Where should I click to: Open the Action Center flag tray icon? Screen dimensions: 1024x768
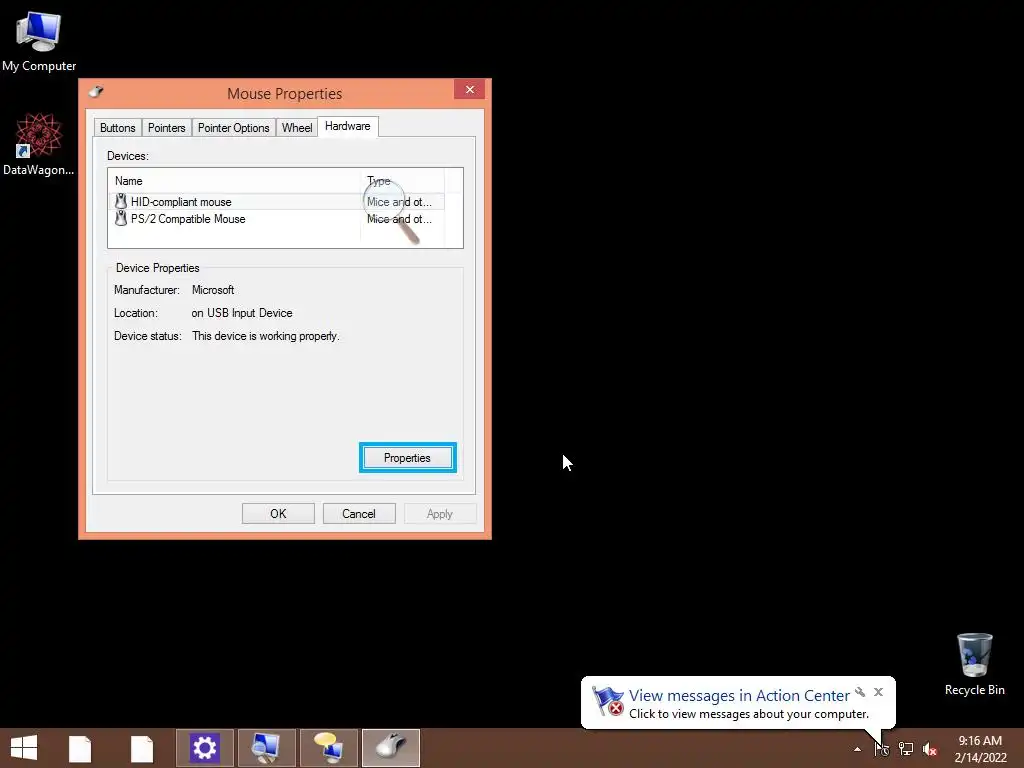882,748
